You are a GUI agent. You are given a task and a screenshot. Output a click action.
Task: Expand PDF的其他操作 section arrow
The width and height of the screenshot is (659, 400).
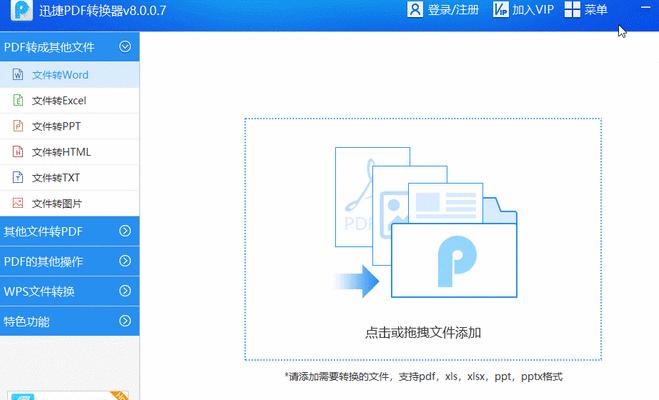click(125, 261)
